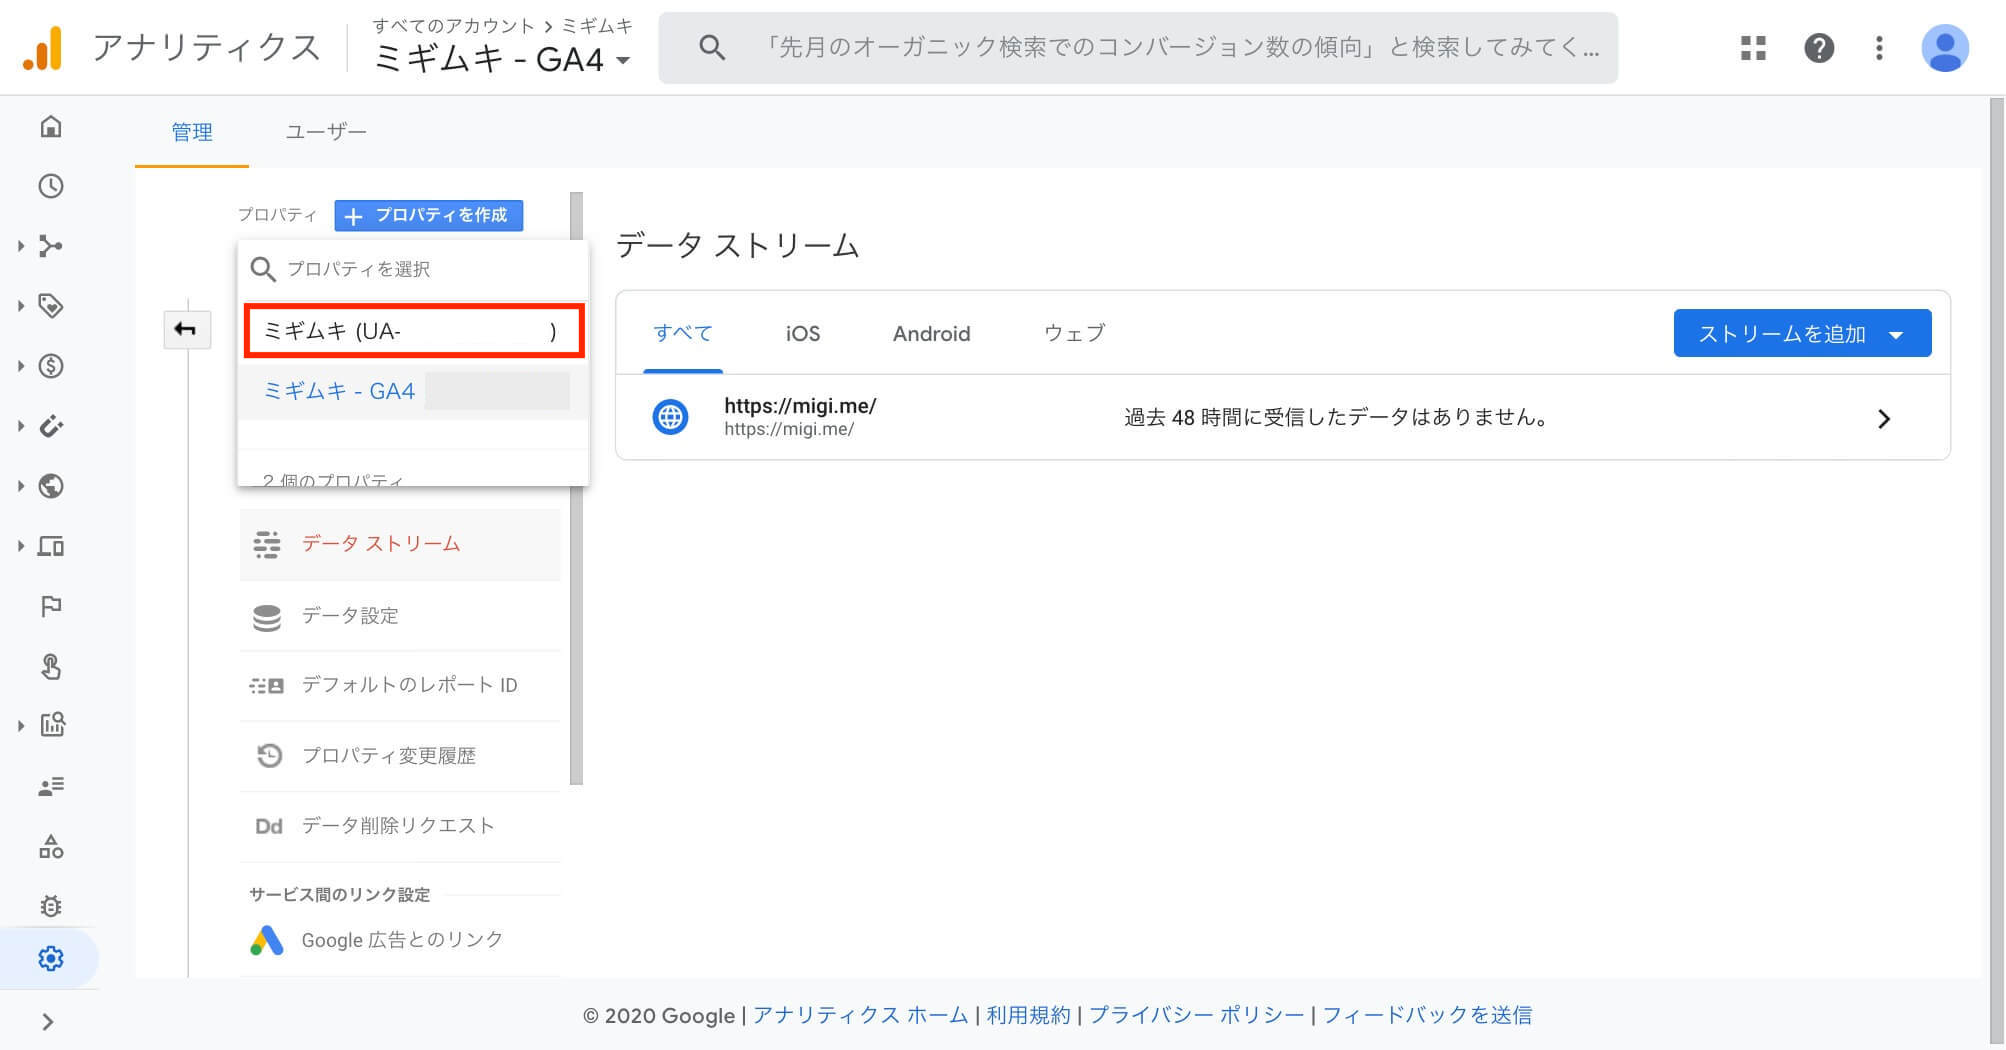This screenshot has width=2006, height=1050.
Task: Click the magnifier icon in top search bar
Action: click(712, 48)
